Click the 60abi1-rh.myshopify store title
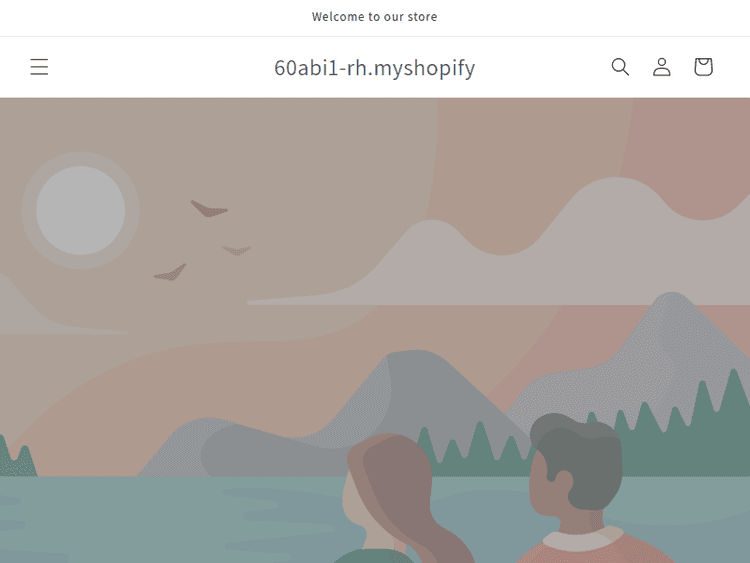 pyautogui.click(x=375, y=67)
